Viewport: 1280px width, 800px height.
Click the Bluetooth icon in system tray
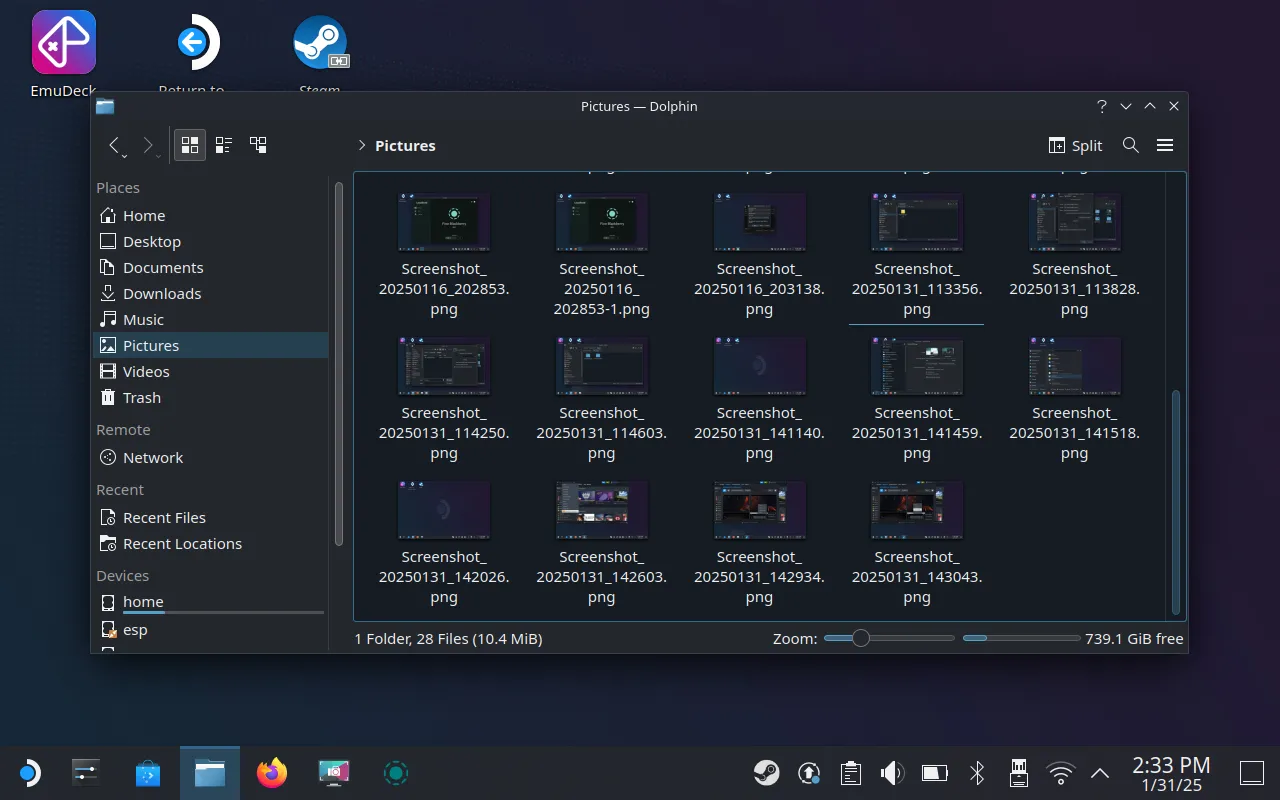977,773
